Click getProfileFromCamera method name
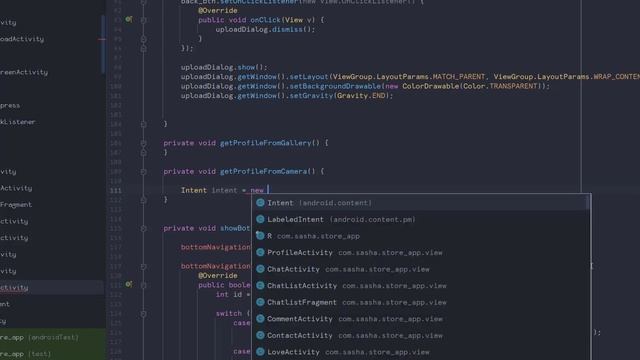This screenshot has width=640, height=360. [264, 171]
